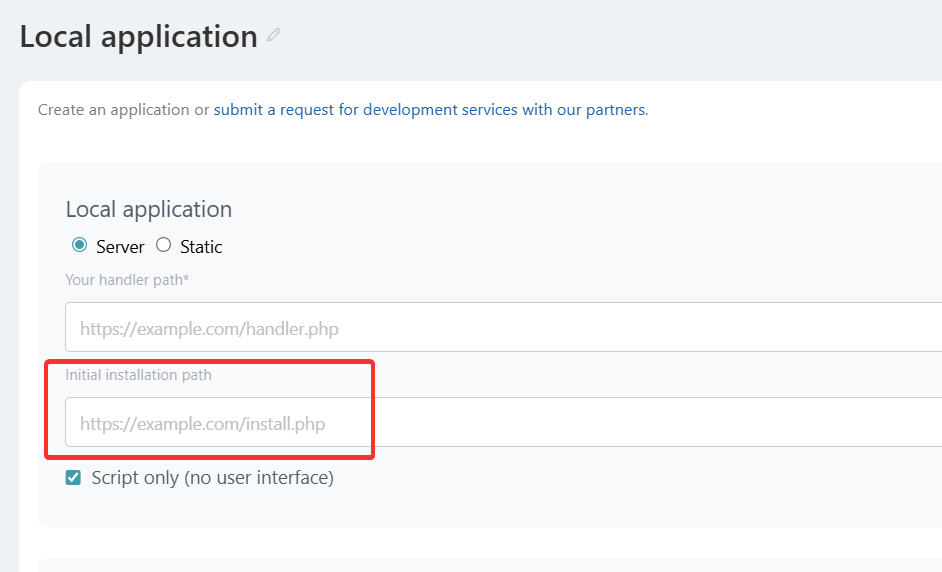Viewport: 942px width, 572px height.
Task: Click the pencil edit icon beside the title
Action: 274,36
